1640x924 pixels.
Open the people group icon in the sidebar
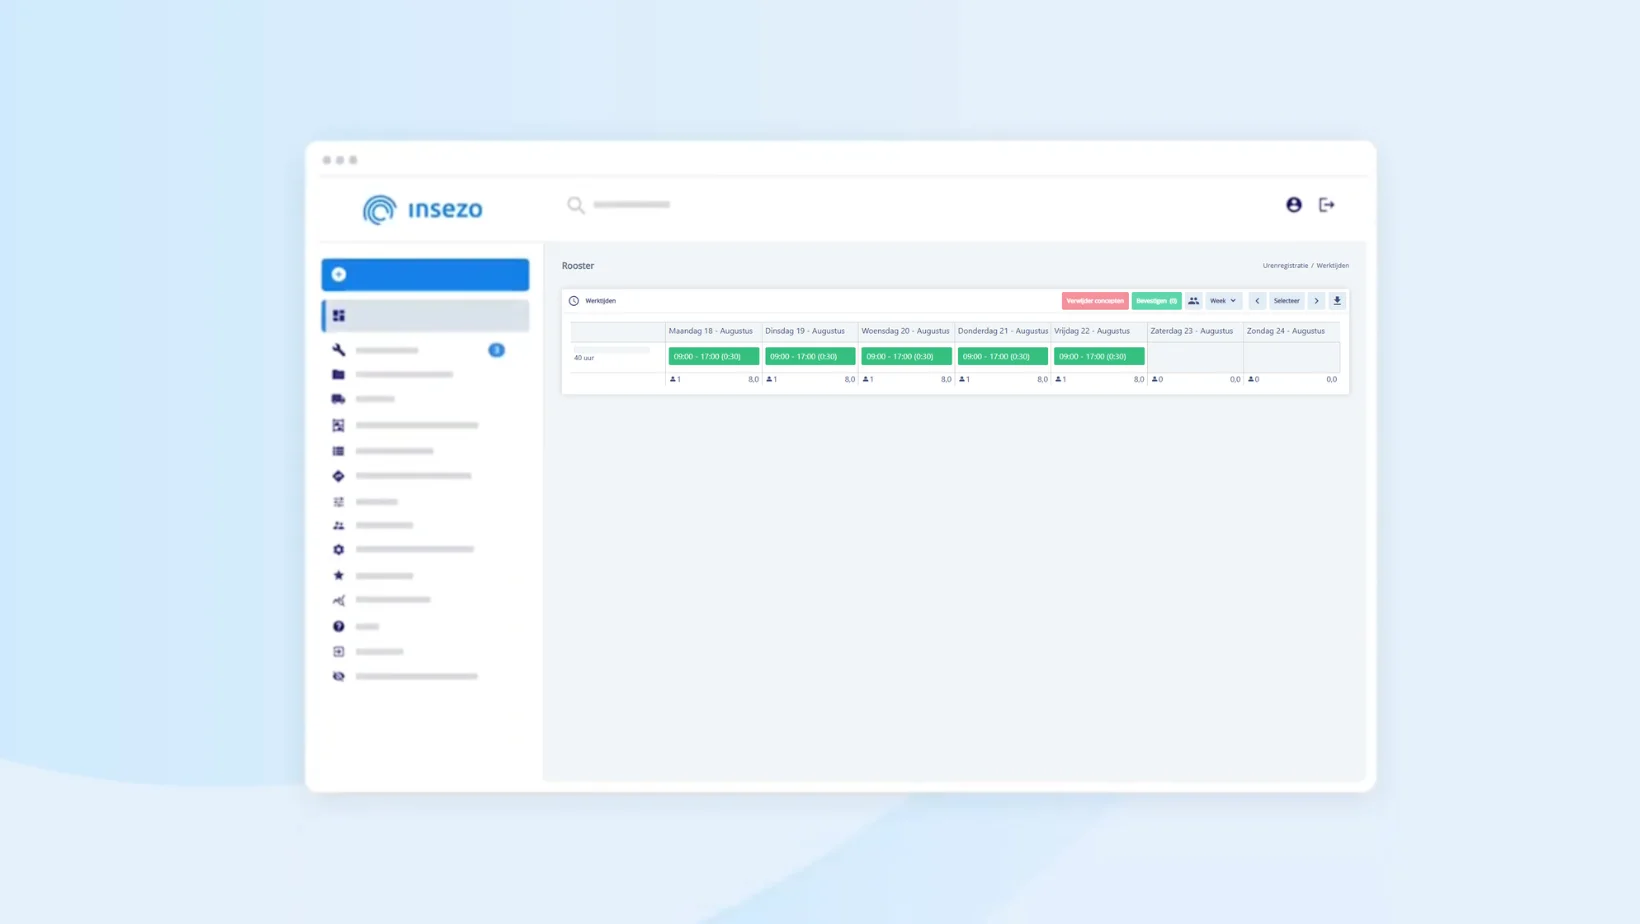pyautogui.click(x=339, y=525)
